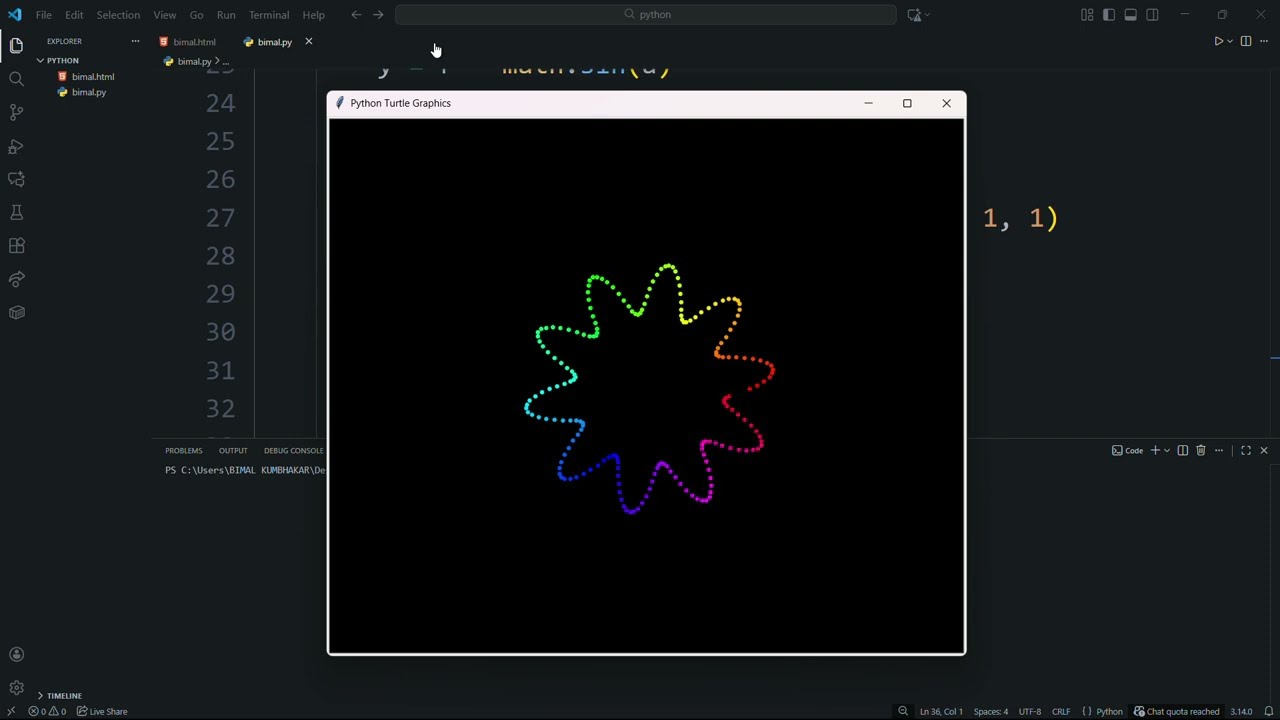Open the File menu

tap(44, 15)
